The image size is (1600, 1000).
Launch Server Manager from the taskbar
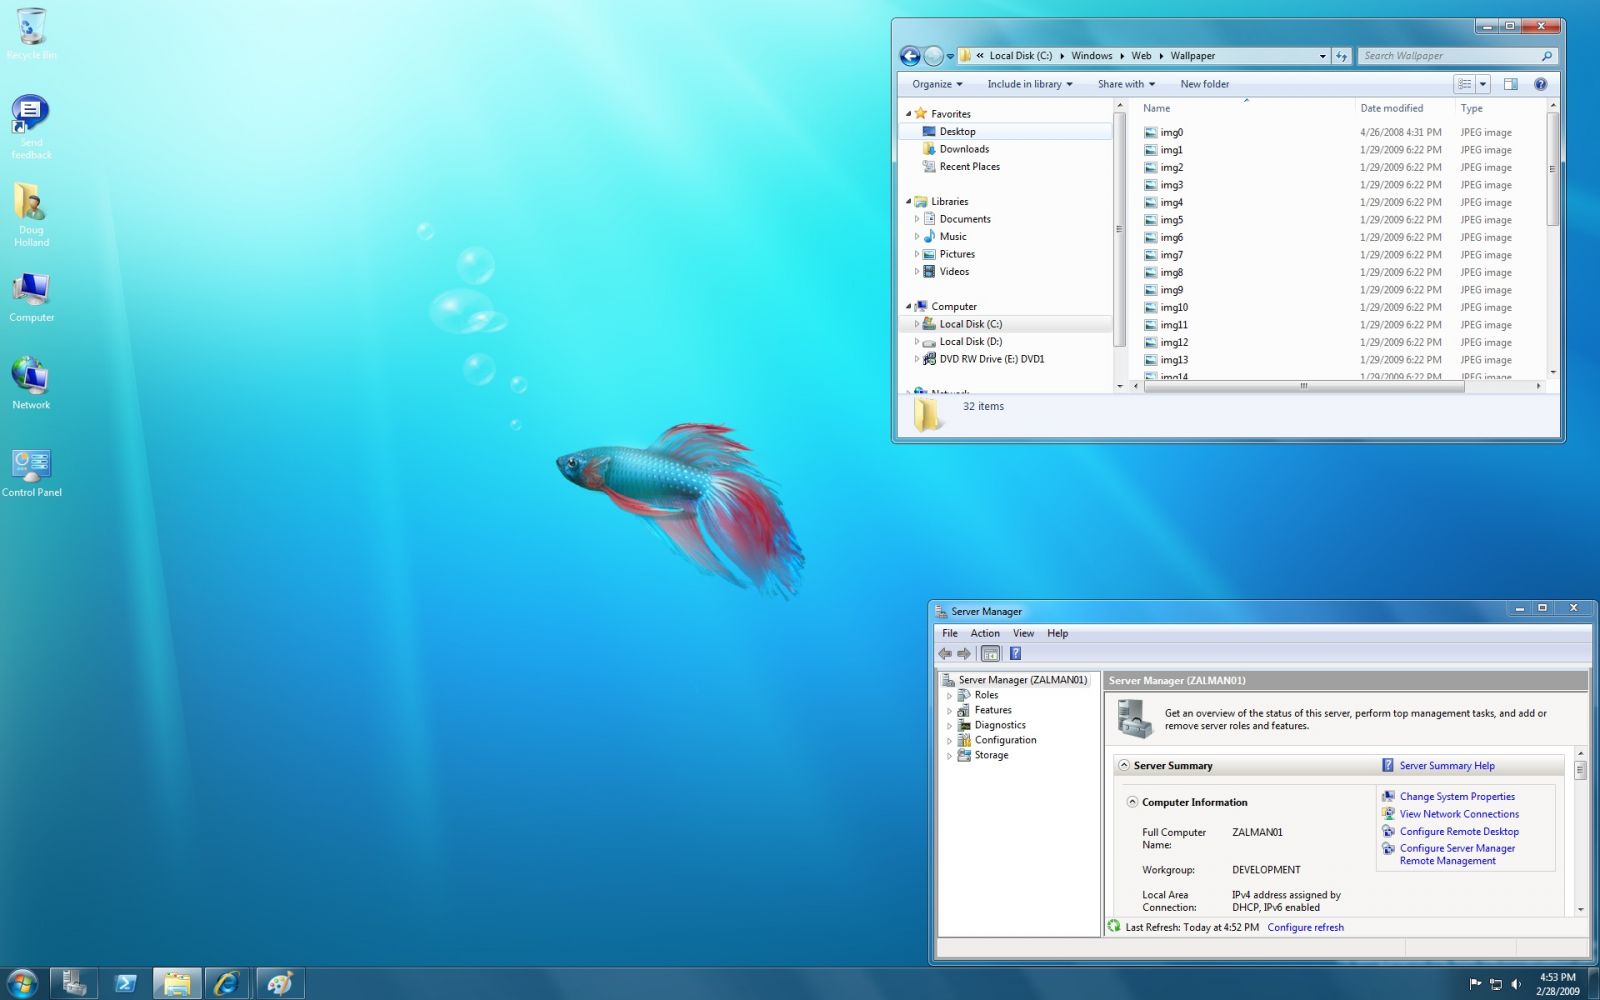(74, 983)
